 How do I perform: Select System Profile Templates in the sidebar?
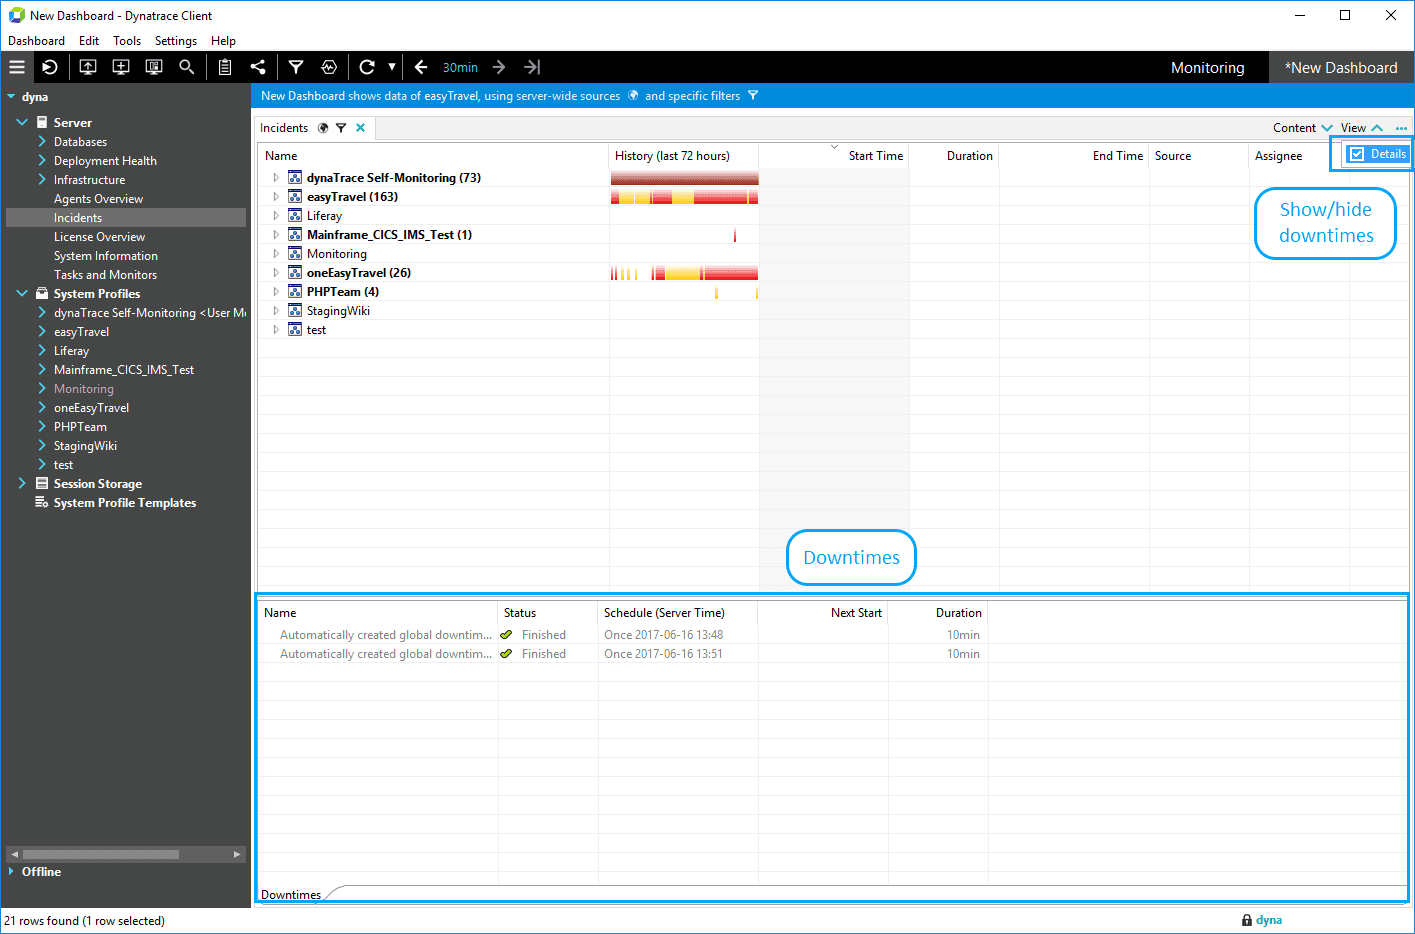click(124, 503)
